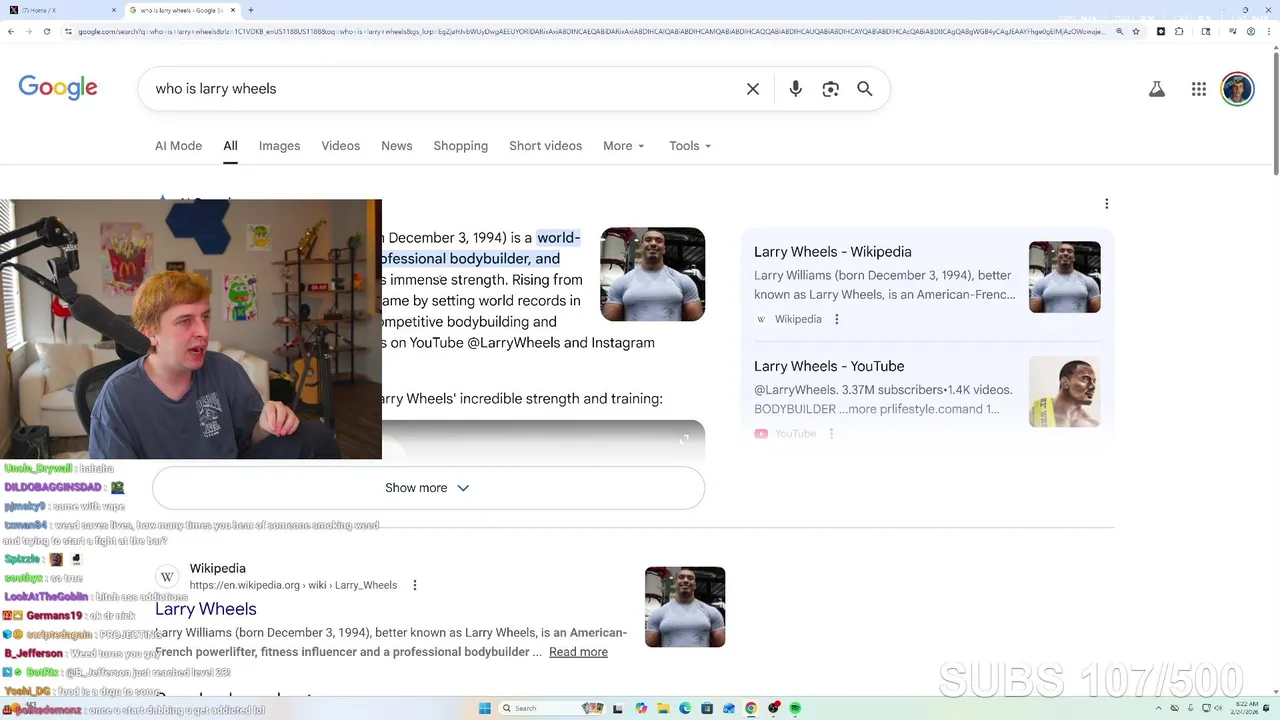Expand AI overview with Show more
Image resolution: width=1280 pixels, height=720 pixels.
point(428,488)
